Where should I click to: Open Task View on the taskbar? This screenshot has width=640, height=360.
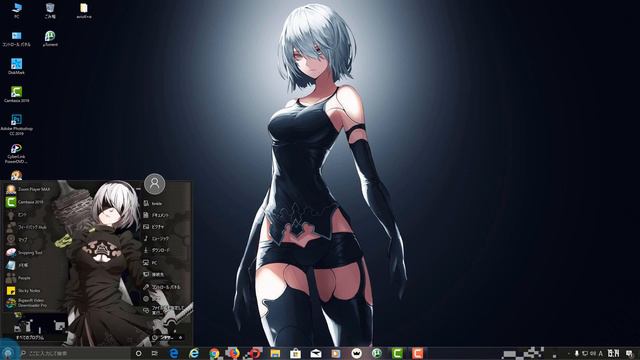(x=155, y=353)
